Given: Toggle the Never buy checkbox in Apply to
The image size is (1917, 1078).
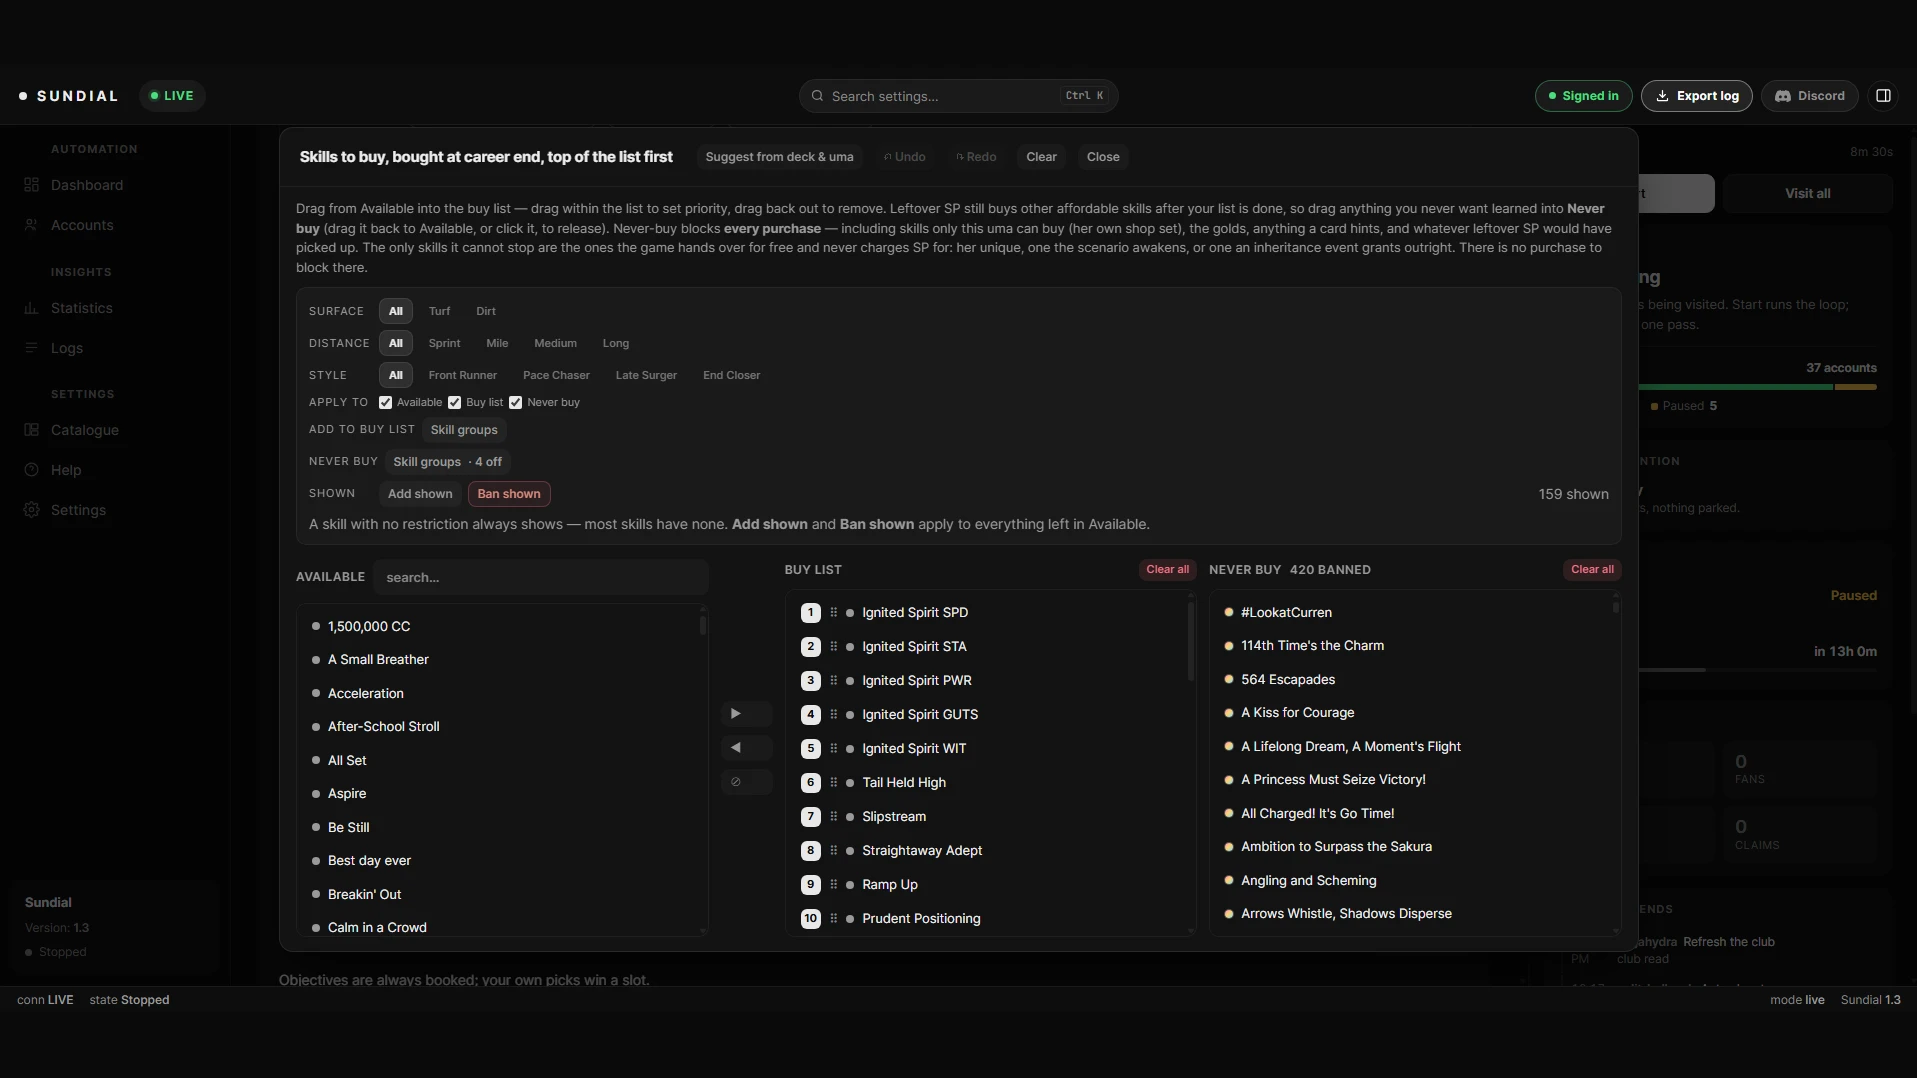Looking at the screenshot, I should tap(515, 402).
